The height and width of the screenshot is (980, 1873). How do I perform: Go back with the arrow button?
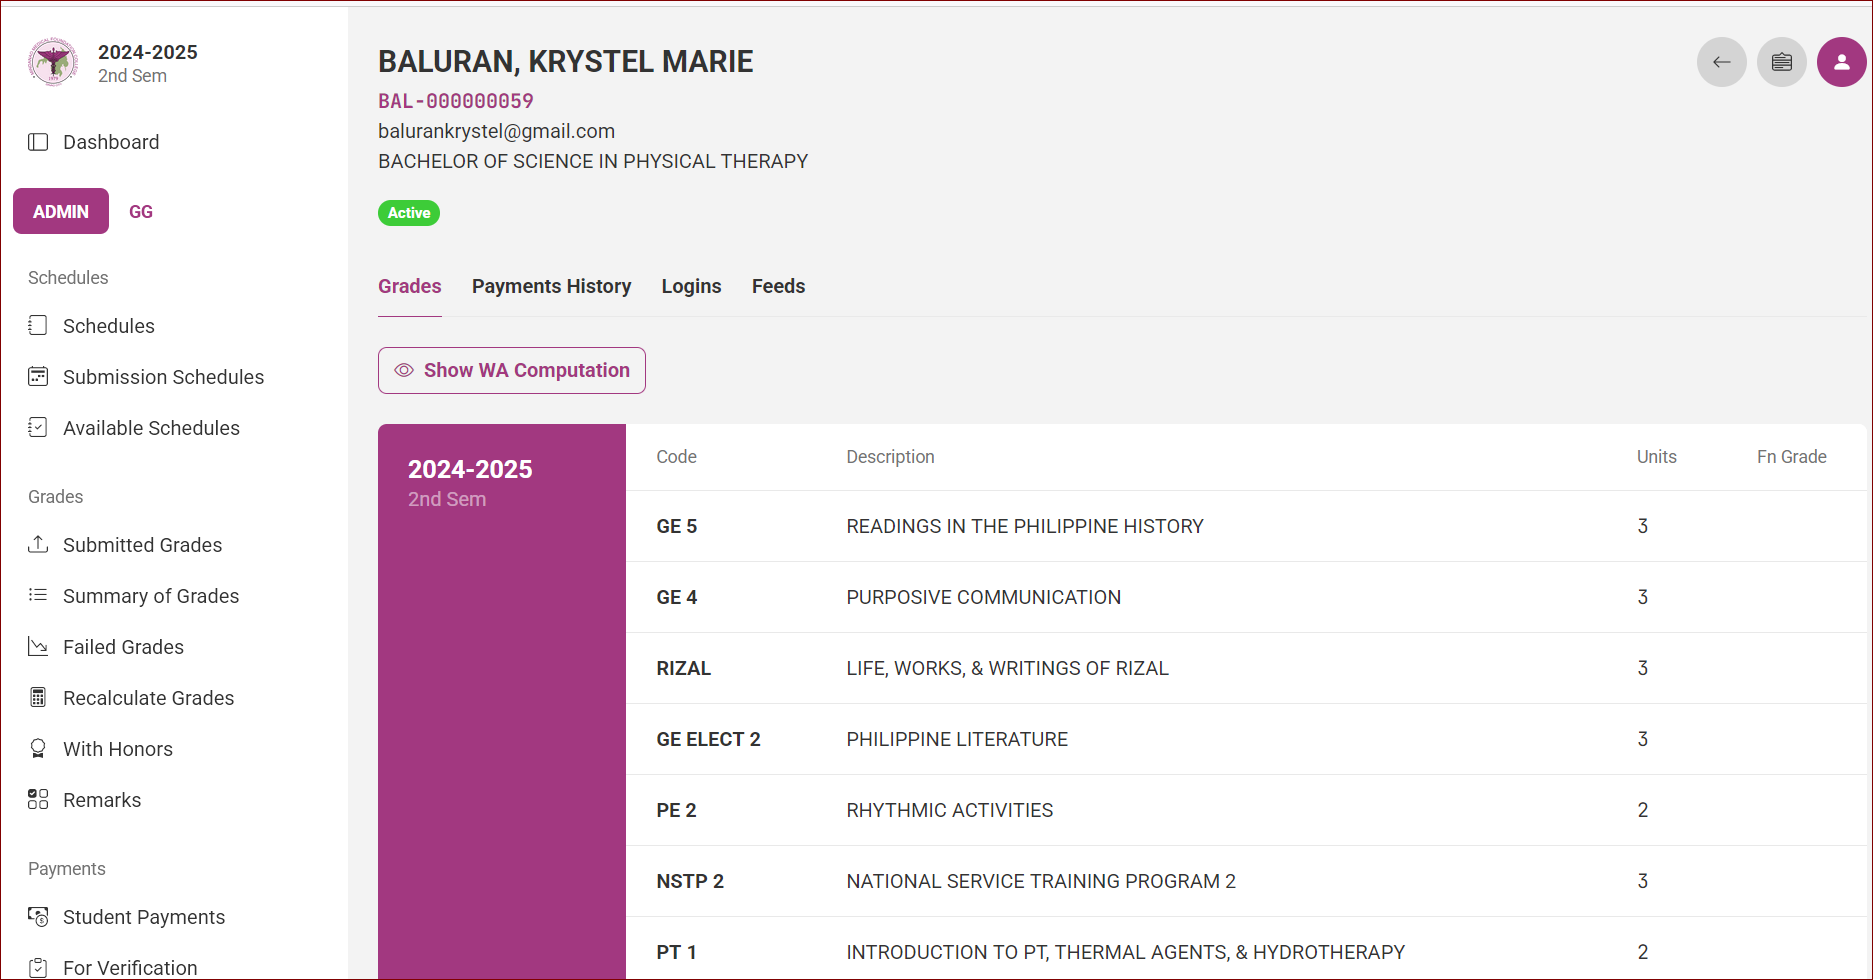click(x=1722, y=62)
